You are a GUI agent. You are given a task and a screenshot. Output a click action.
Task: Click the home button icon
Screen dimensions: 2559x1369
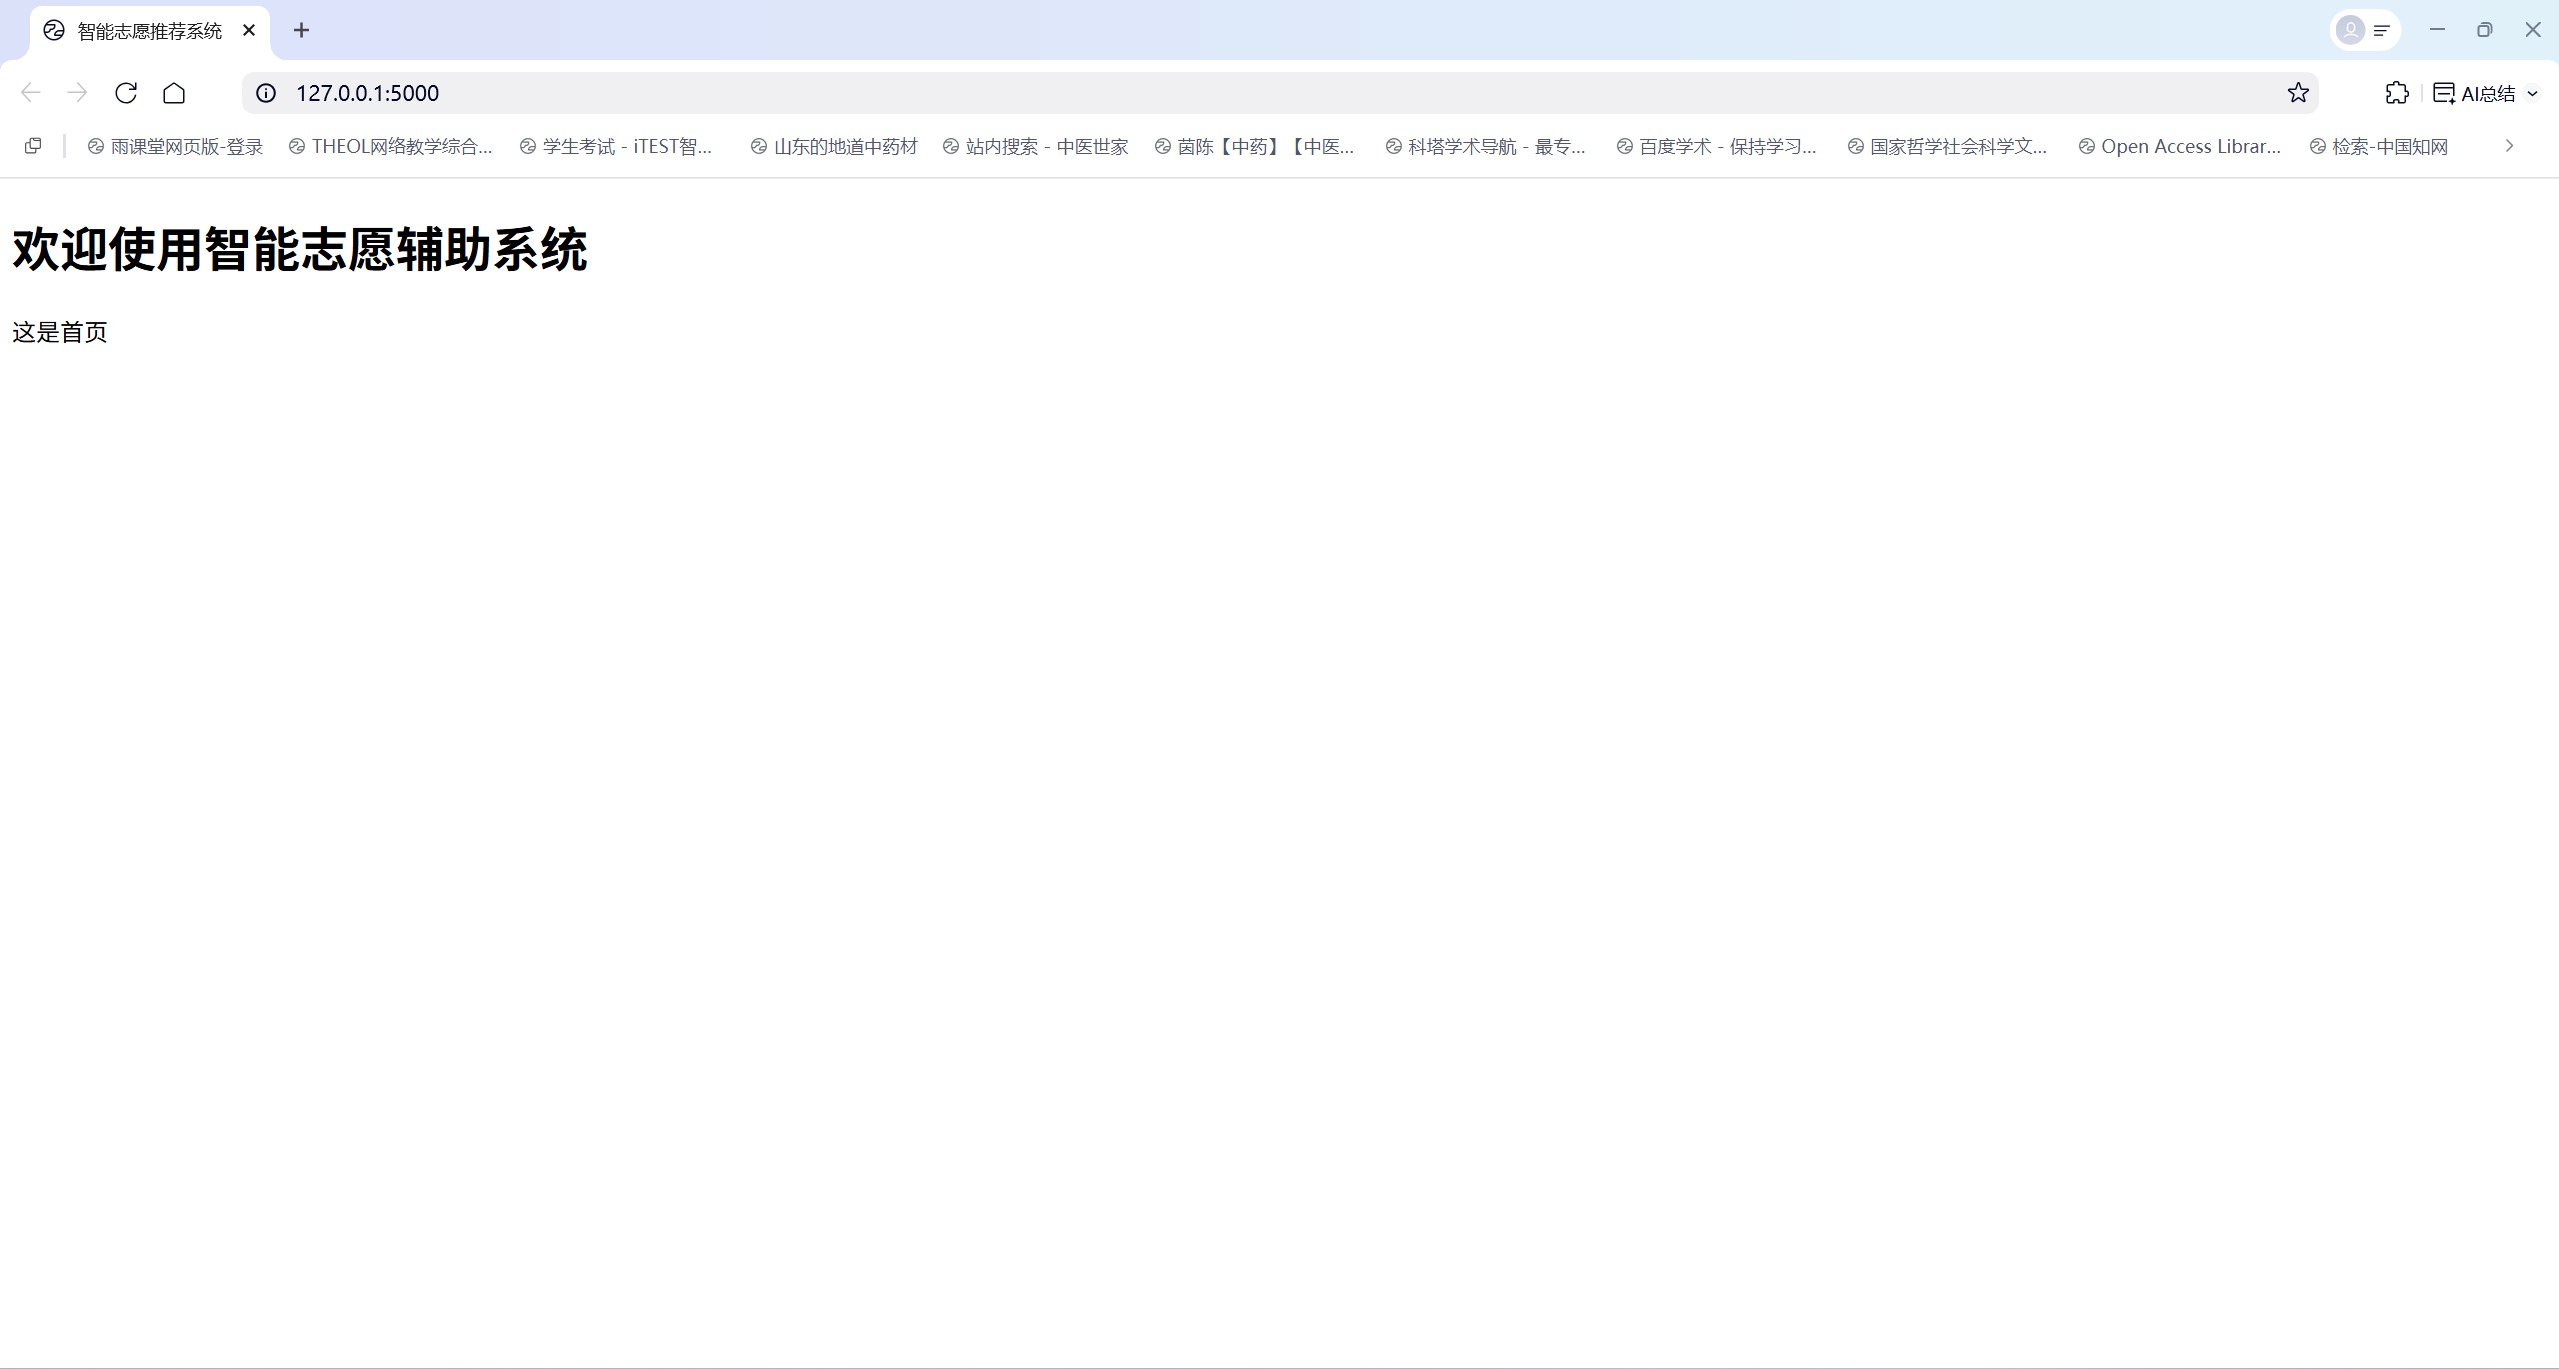174,93
